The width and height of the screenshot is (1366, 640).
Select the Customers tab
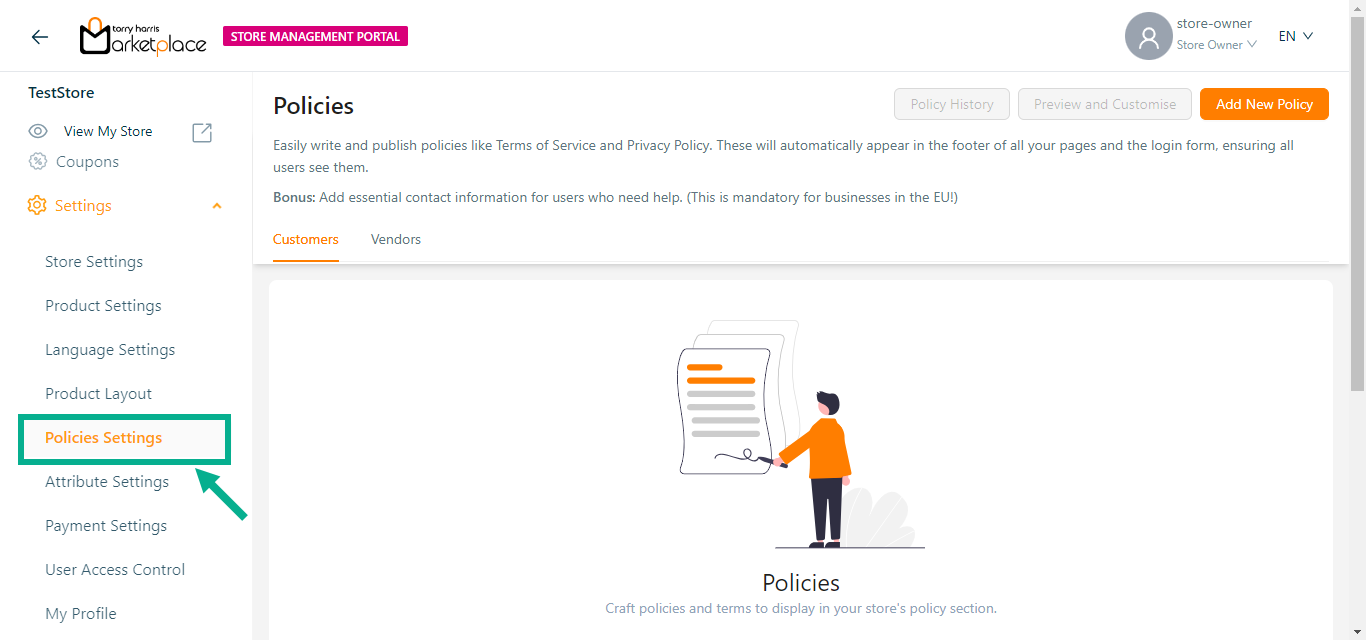[x=306, y=239]
